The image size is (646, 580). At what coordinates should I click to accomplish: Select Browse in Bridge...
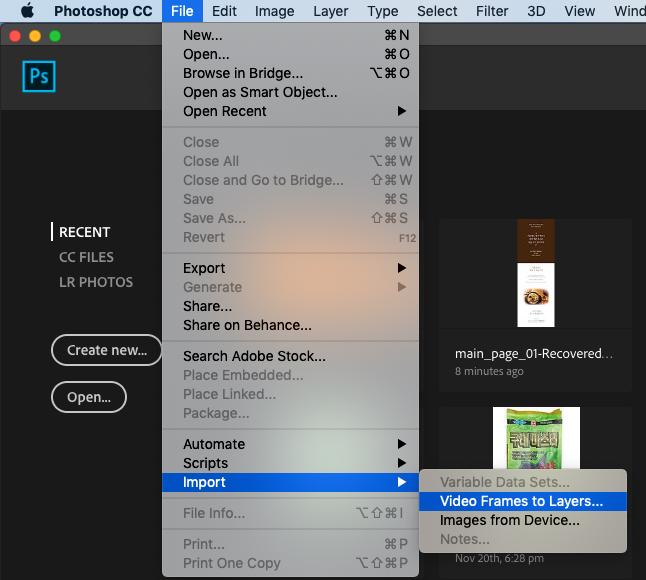click(290, 73)
